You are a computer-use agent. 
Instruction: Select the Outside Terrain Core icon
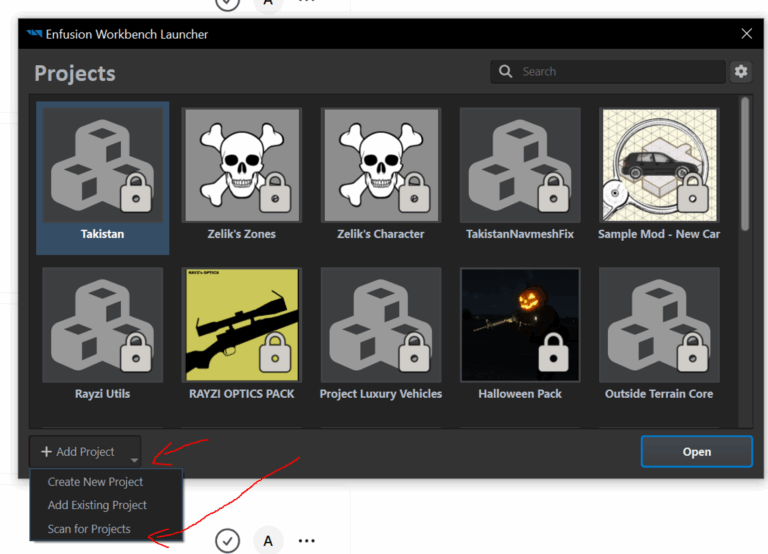point(659,325)
